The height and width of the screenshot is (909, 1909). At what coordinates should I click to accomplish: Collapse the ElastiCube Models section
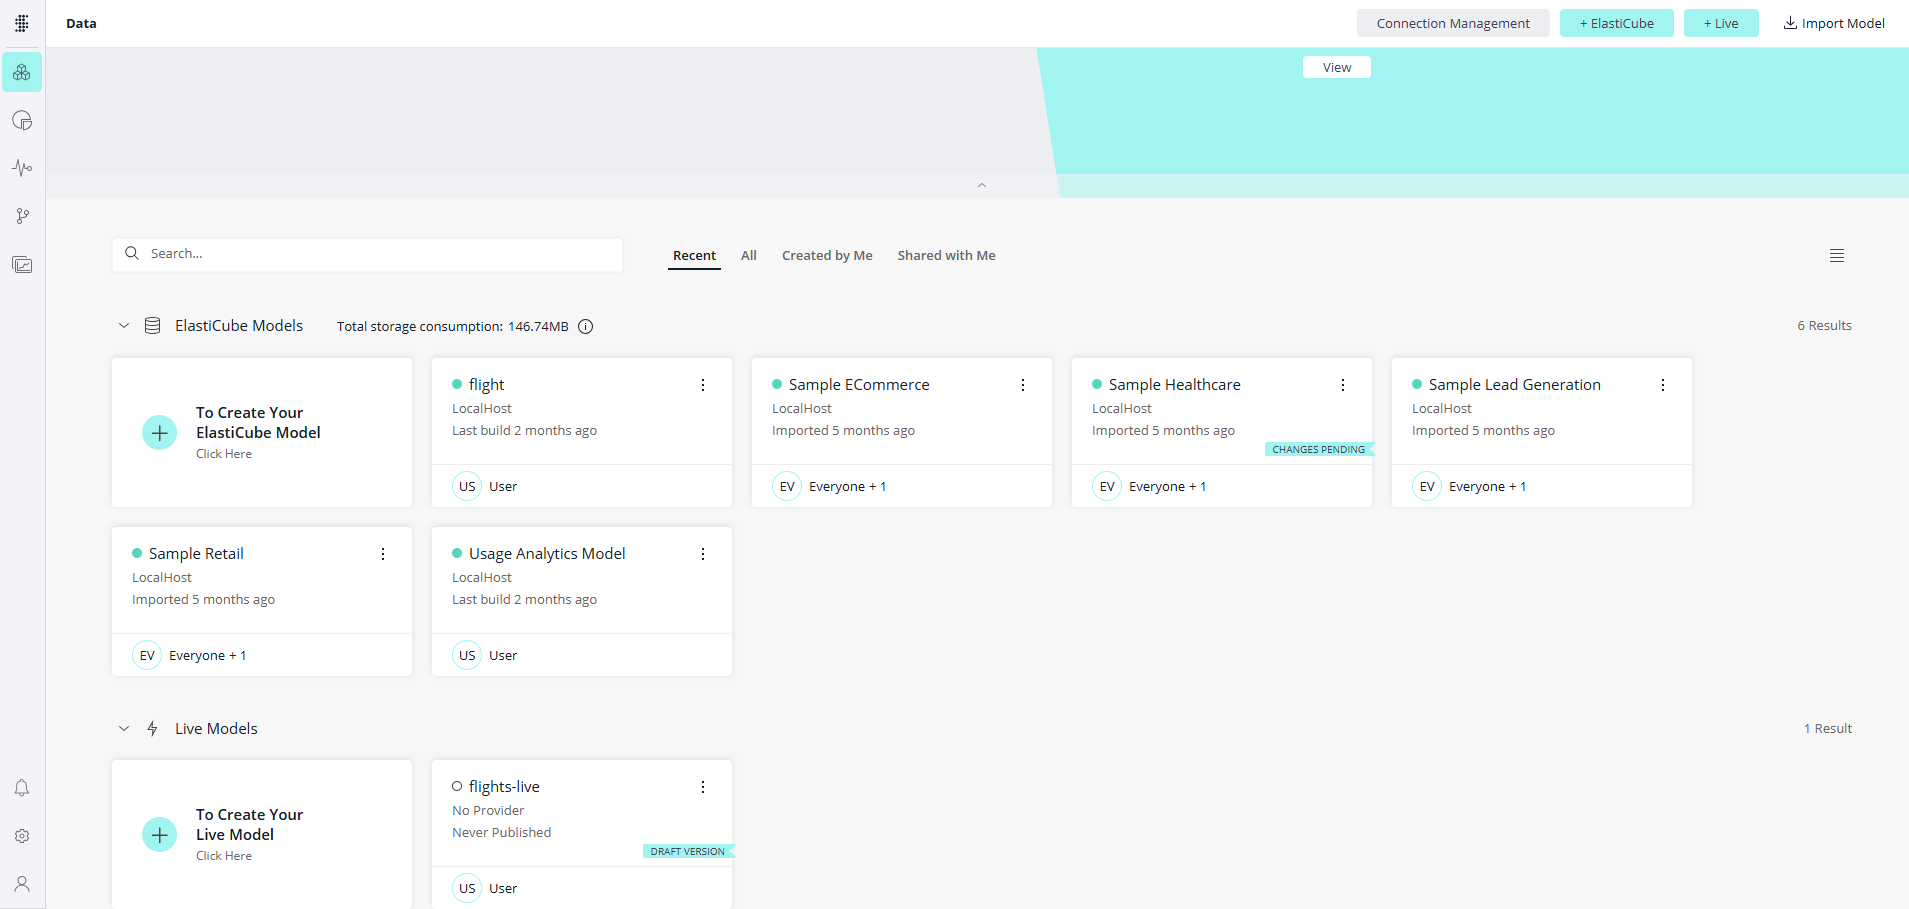[x=124, y=326]
